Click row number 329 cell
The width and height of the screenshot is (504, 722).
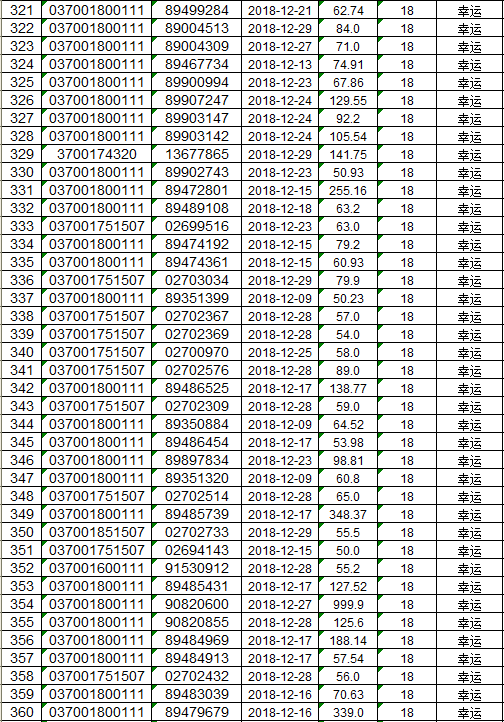(x=21, y=154)
